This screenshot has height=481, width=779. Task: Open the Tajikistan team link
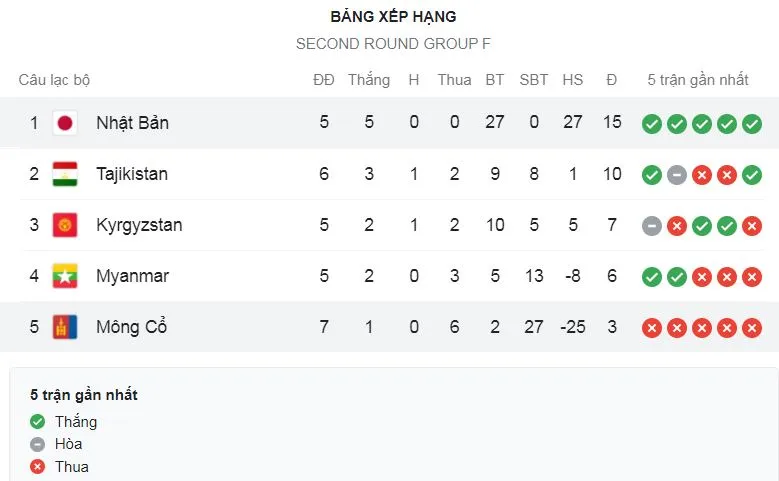point(132,174)
